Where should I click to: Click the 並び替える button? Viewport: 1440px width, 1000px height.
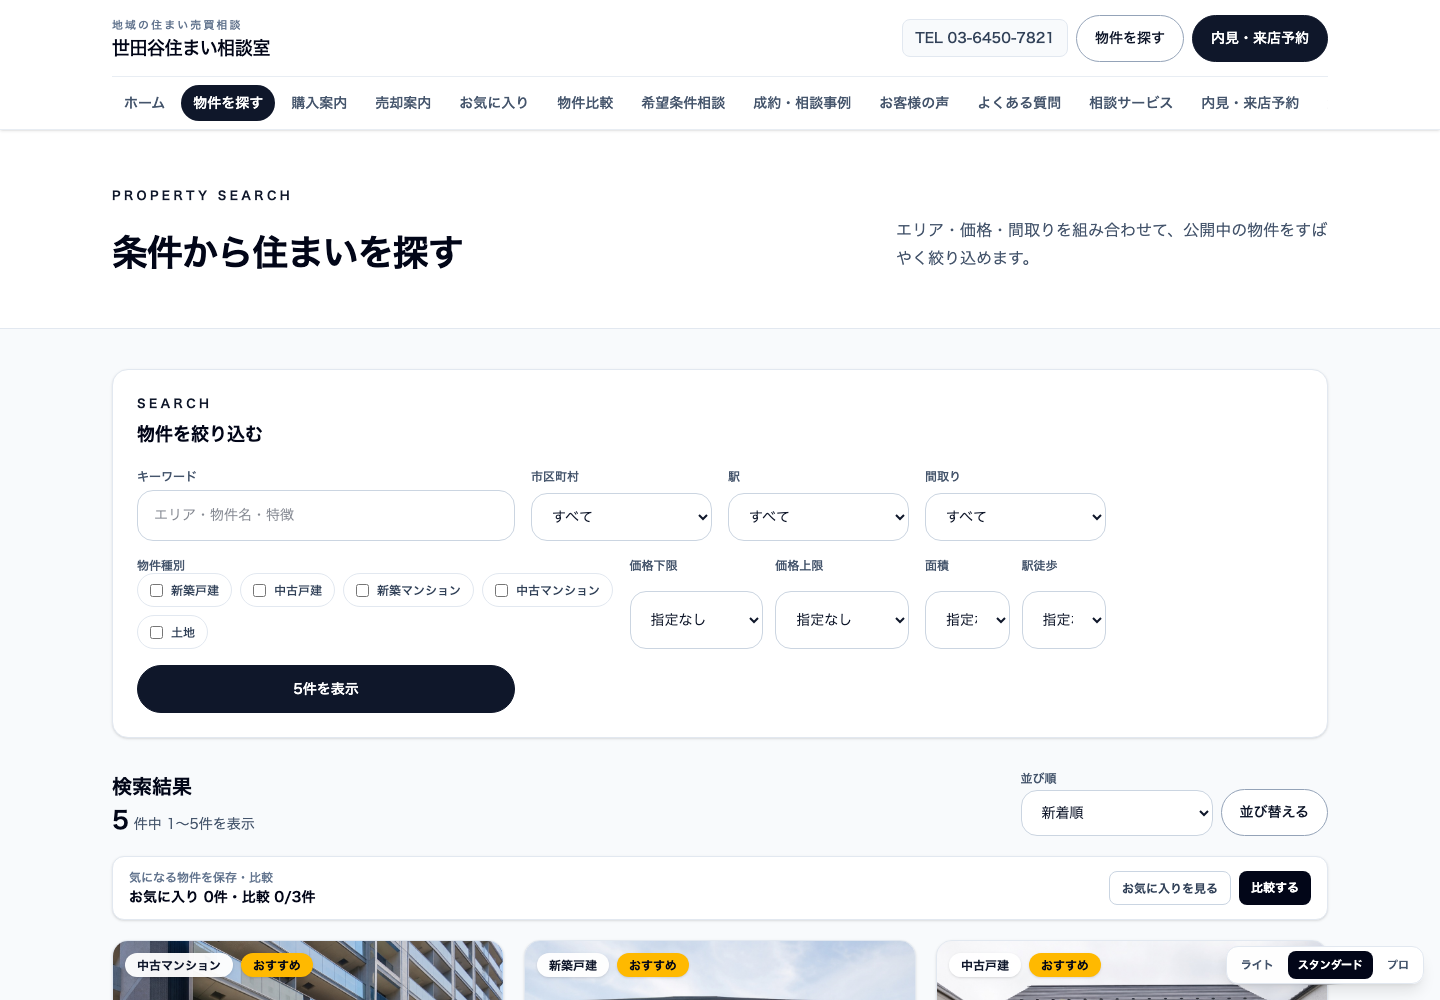coord(1274,812)
